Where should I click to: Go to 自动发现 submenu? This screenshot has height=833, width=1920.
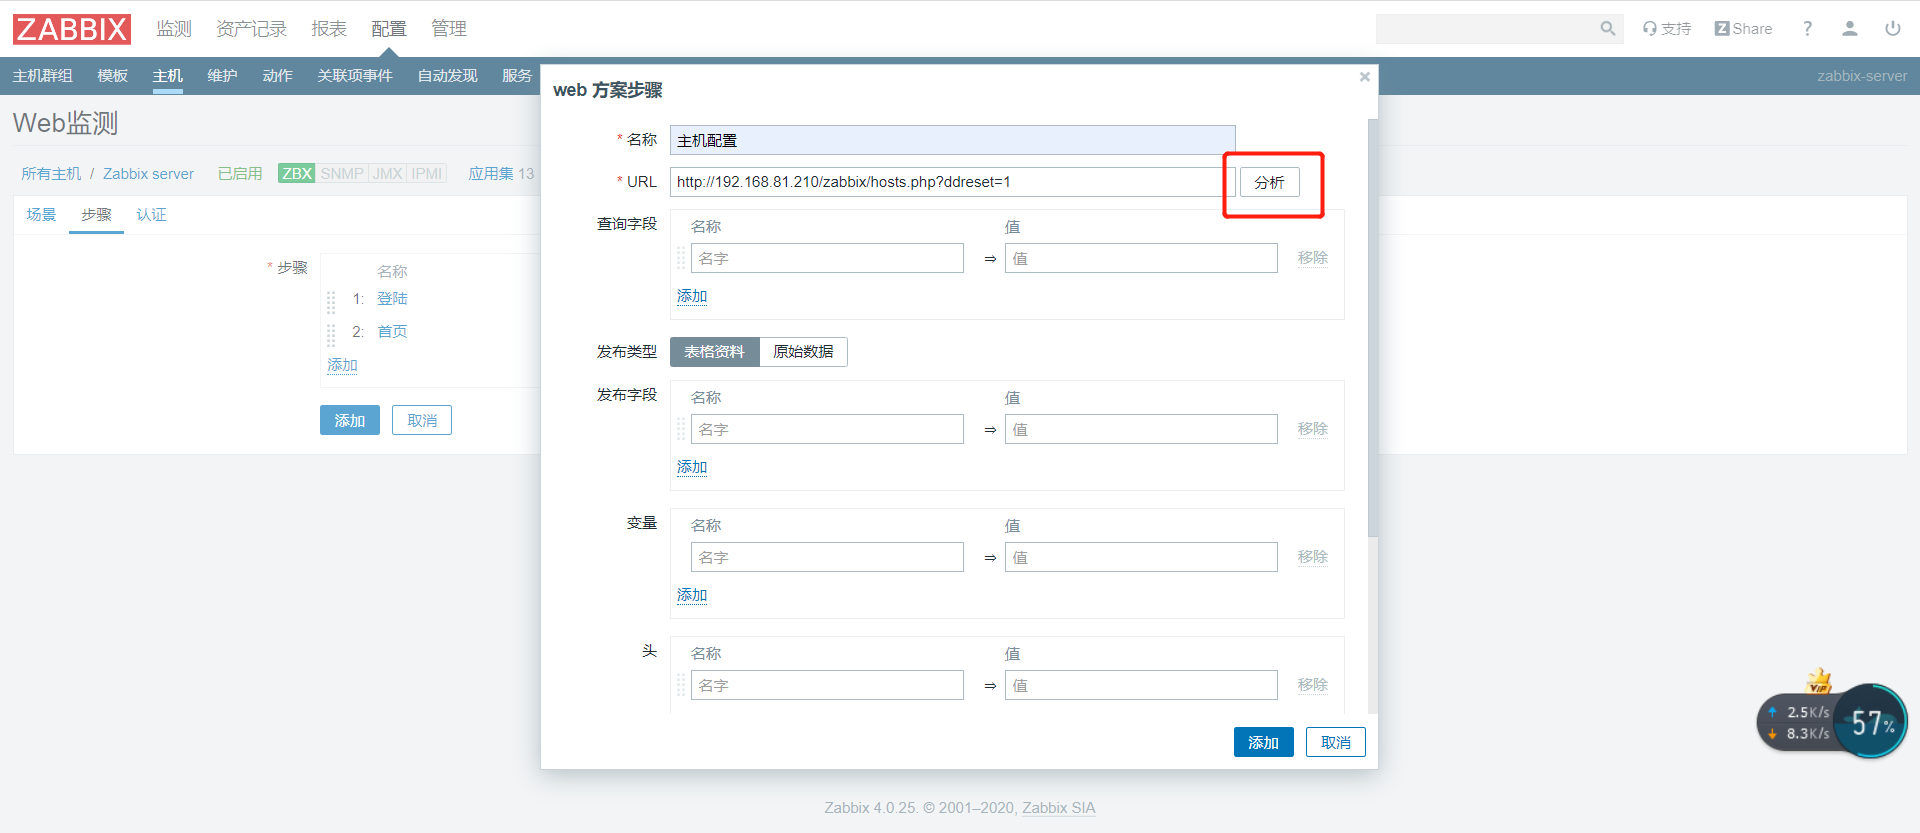[447, 76]
